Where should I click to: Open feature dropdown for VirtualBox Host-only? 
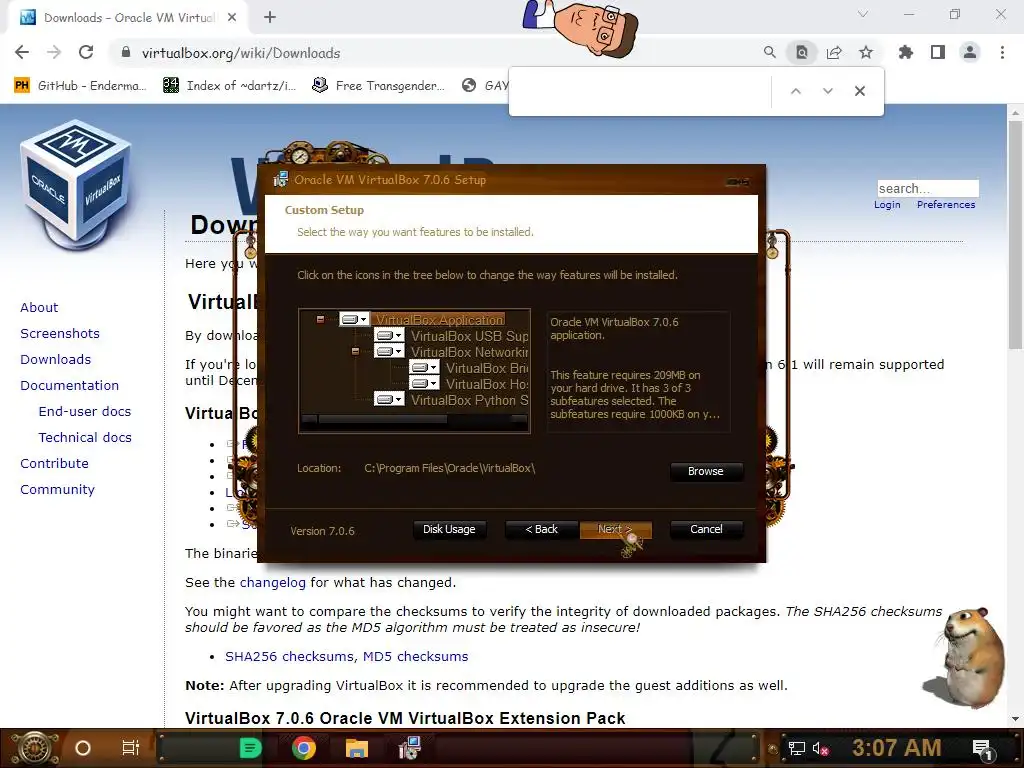point(424,384)
